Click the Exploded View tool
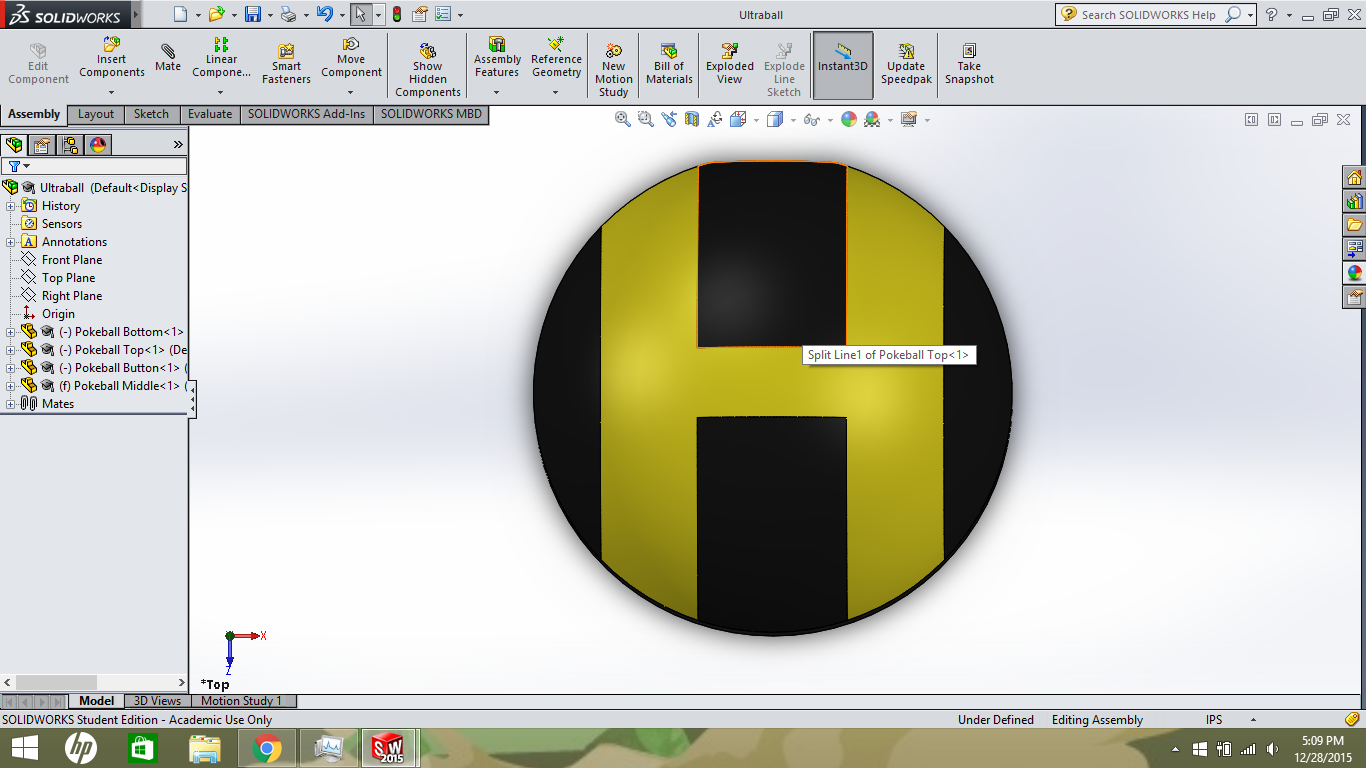This screenshot has width=1366, height=768. 730,64
